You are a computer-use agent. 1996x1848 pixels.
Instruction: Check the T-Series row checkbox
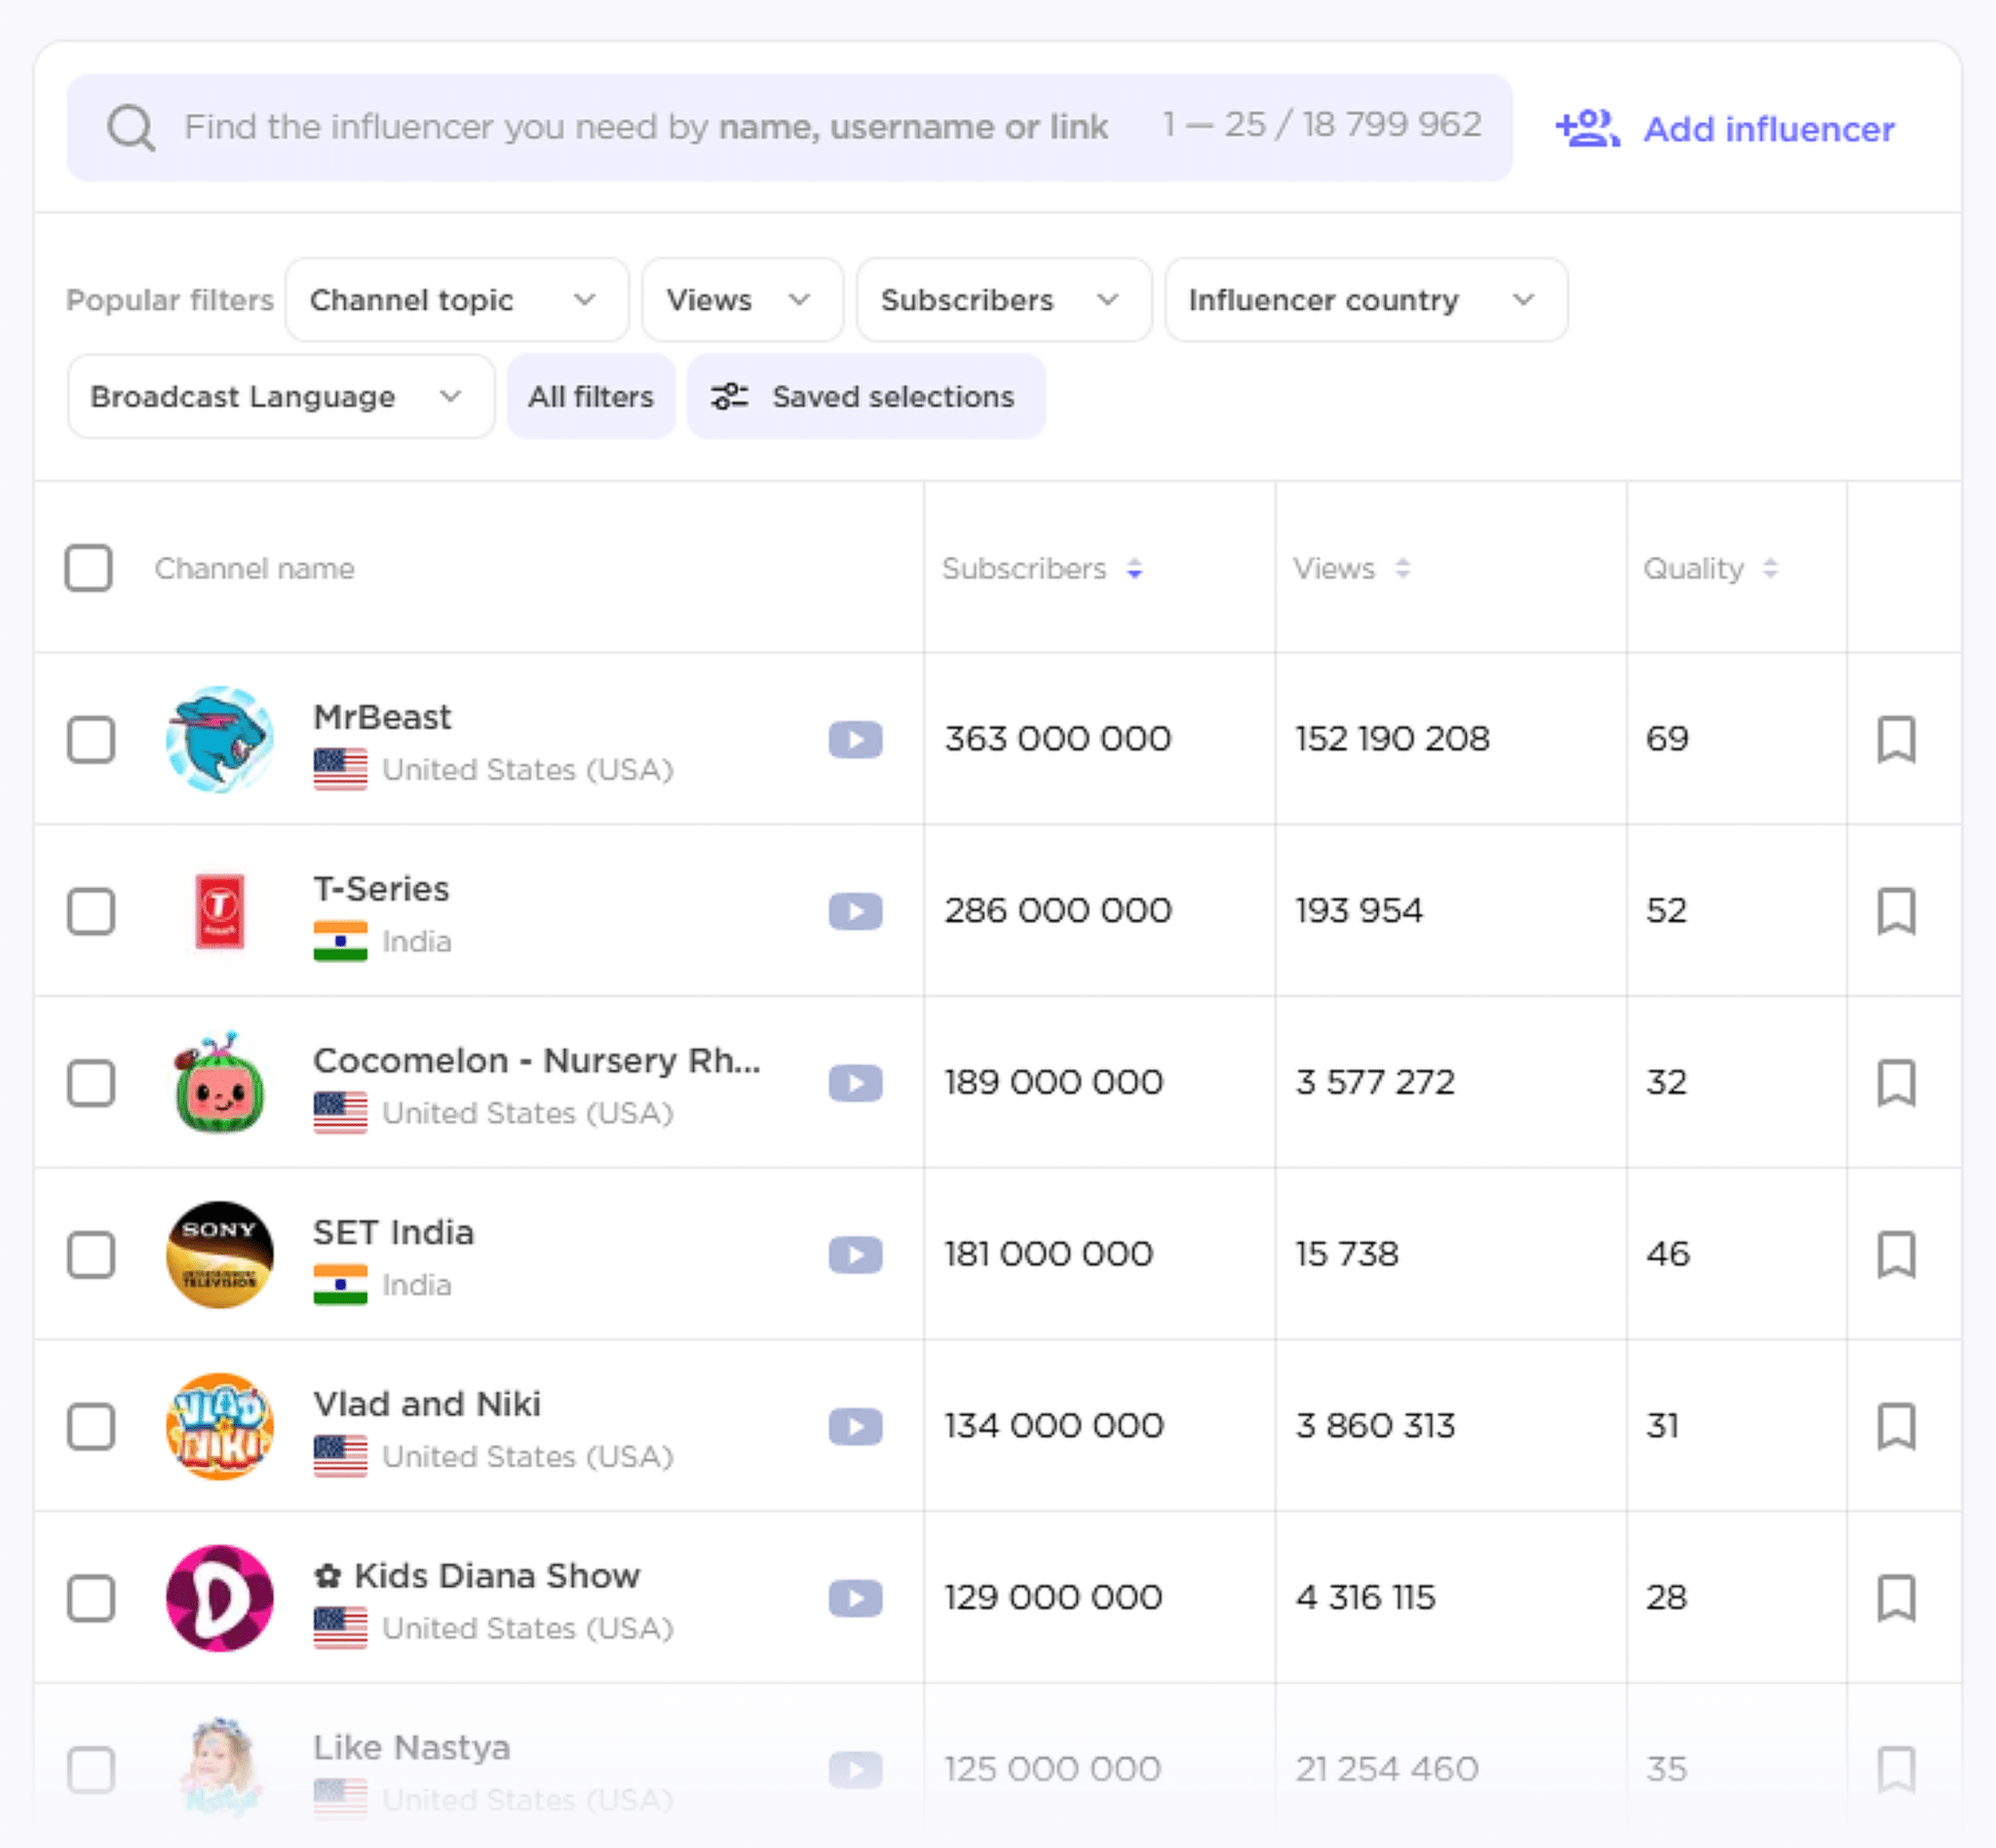tap(91, 911)
